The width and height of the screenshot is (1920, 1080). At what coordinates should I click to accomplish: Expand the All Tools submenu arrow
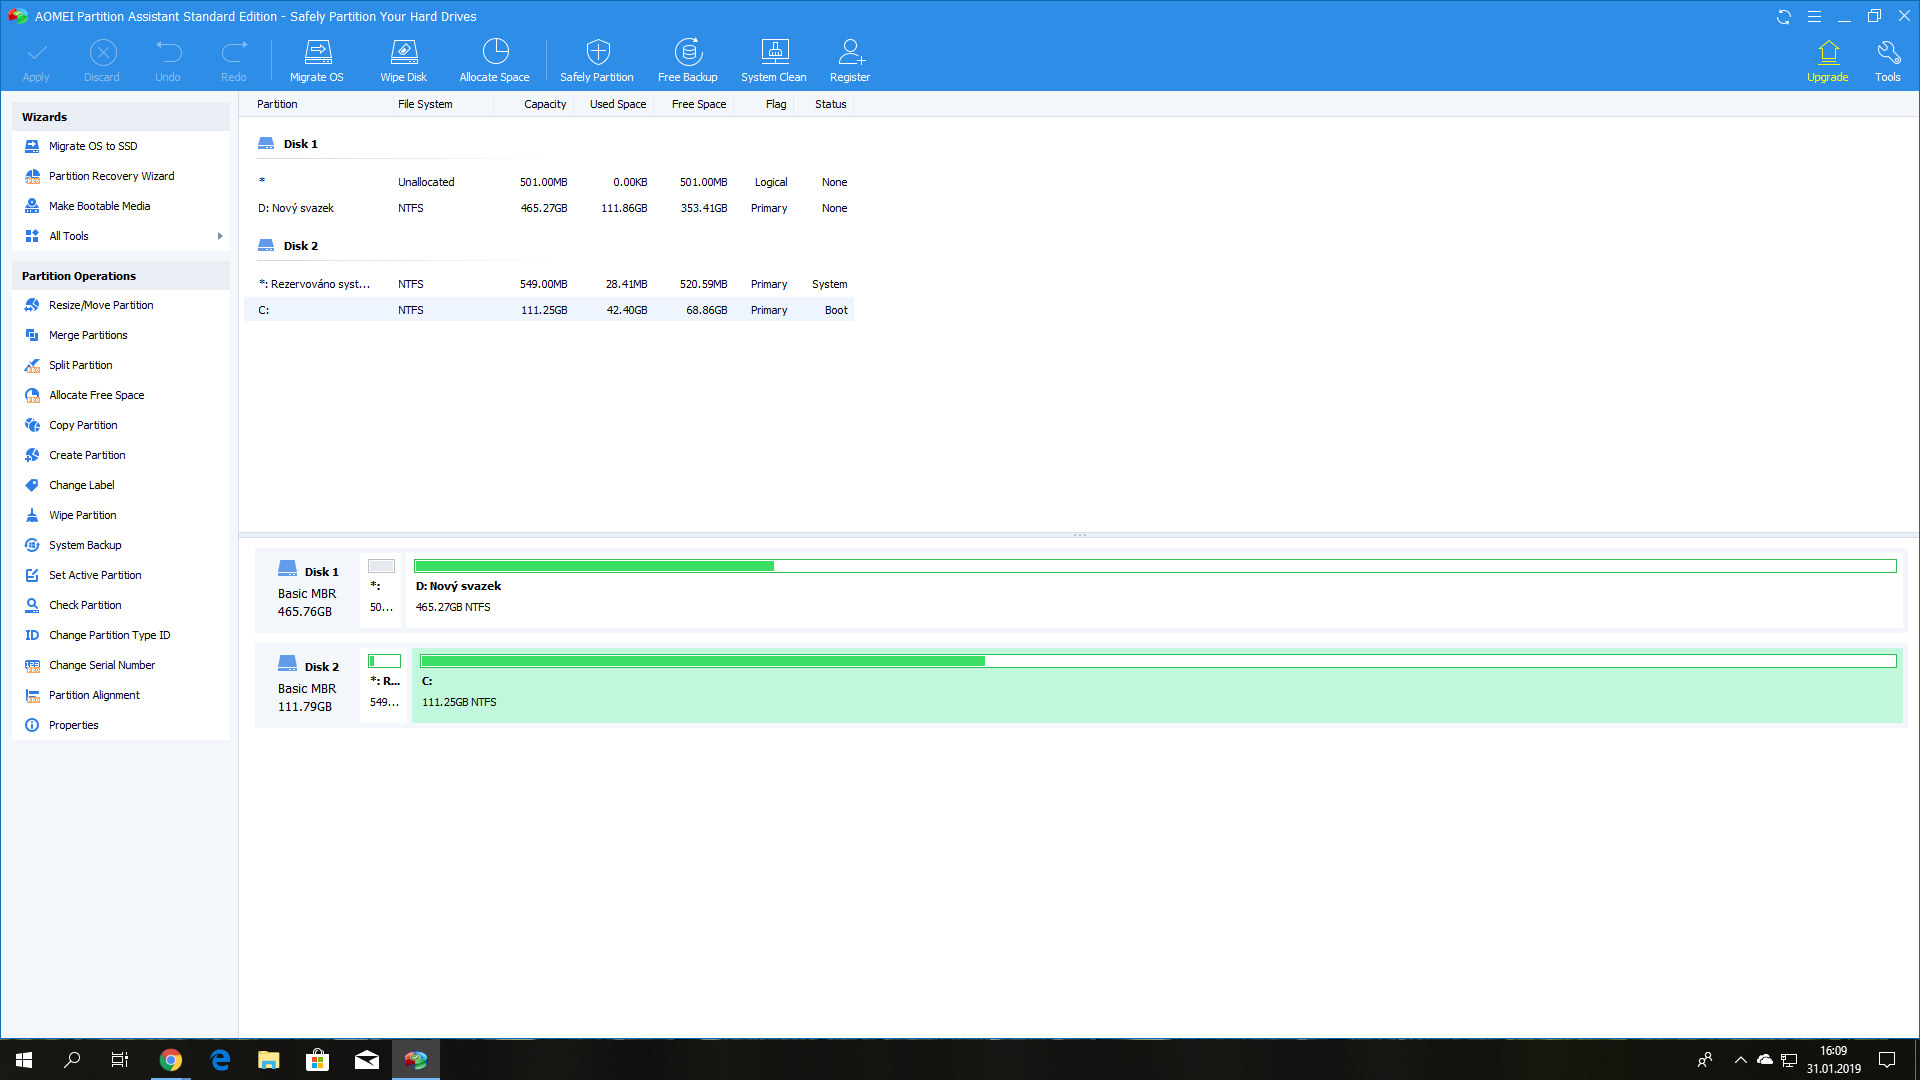coord(220,236)
